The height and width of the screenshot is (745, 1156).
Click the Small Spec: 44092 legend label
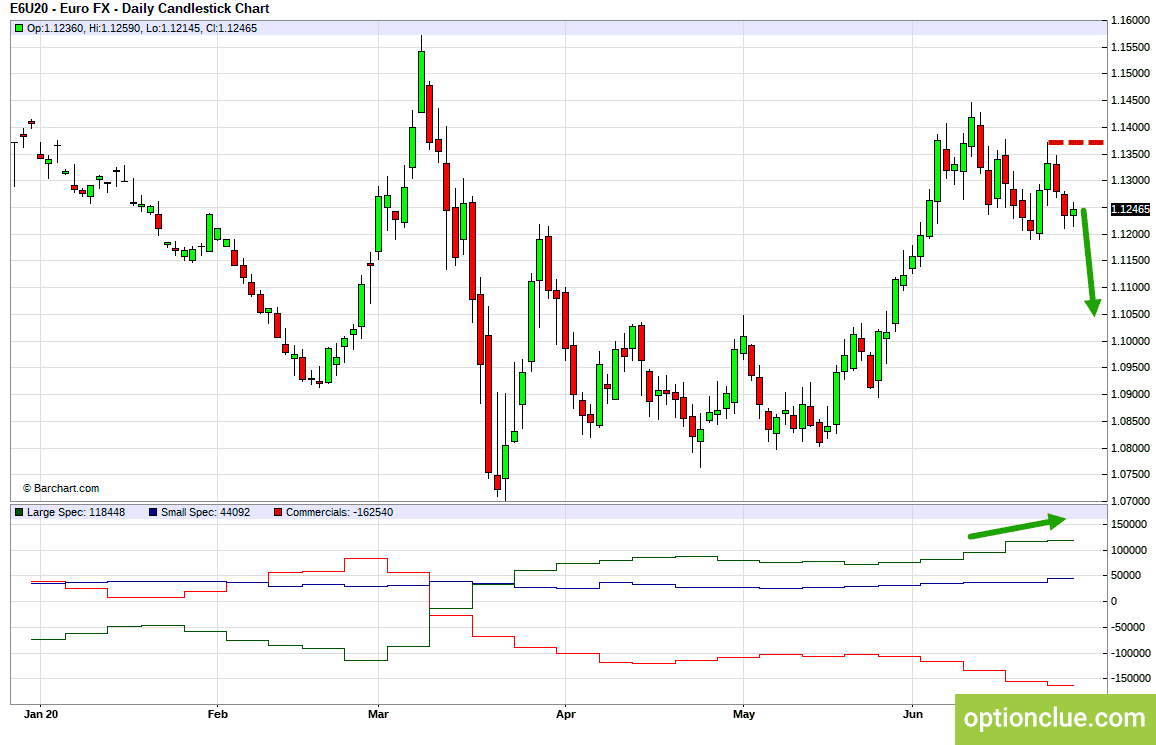point(206,512)
